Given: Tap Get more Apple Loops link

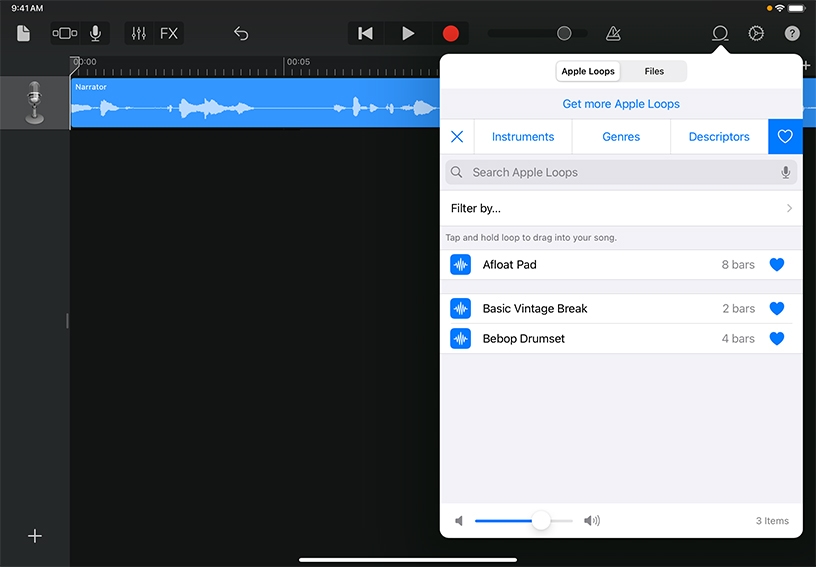Looking at the screenshot, I should pos(621,104).
